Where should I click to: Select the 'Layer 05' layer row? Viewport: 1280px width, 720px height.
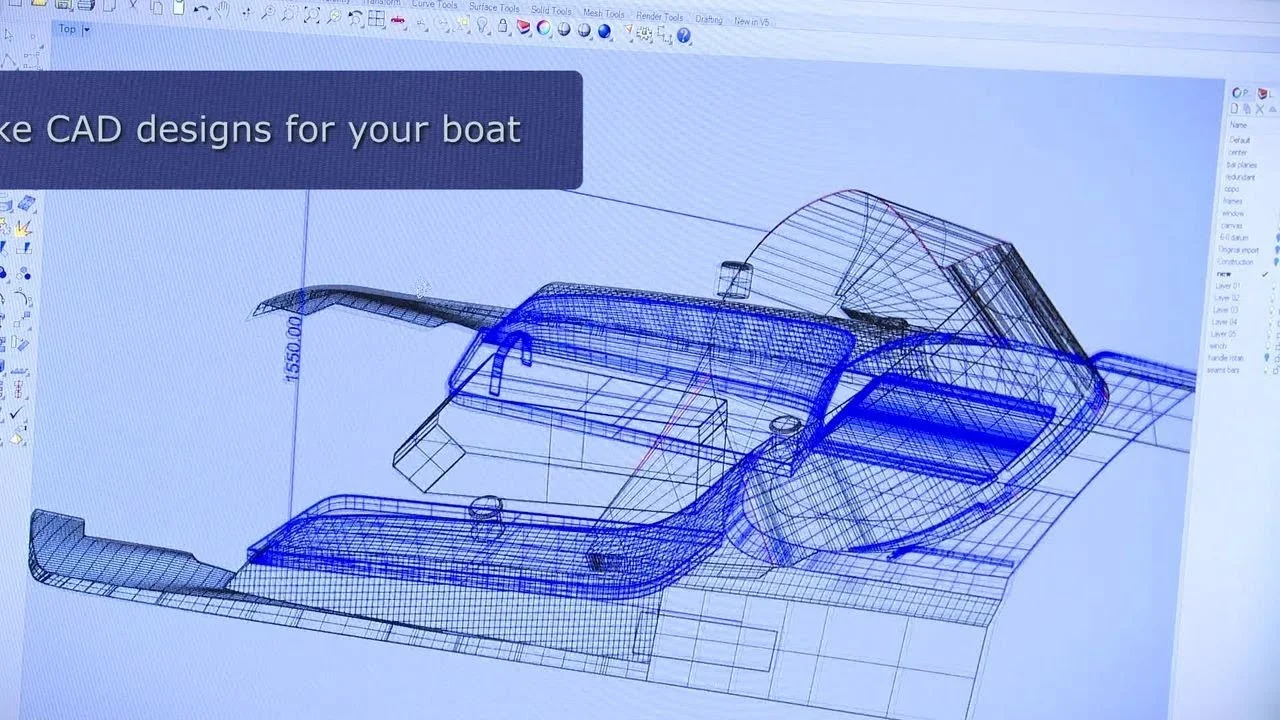coord(1224,334)
